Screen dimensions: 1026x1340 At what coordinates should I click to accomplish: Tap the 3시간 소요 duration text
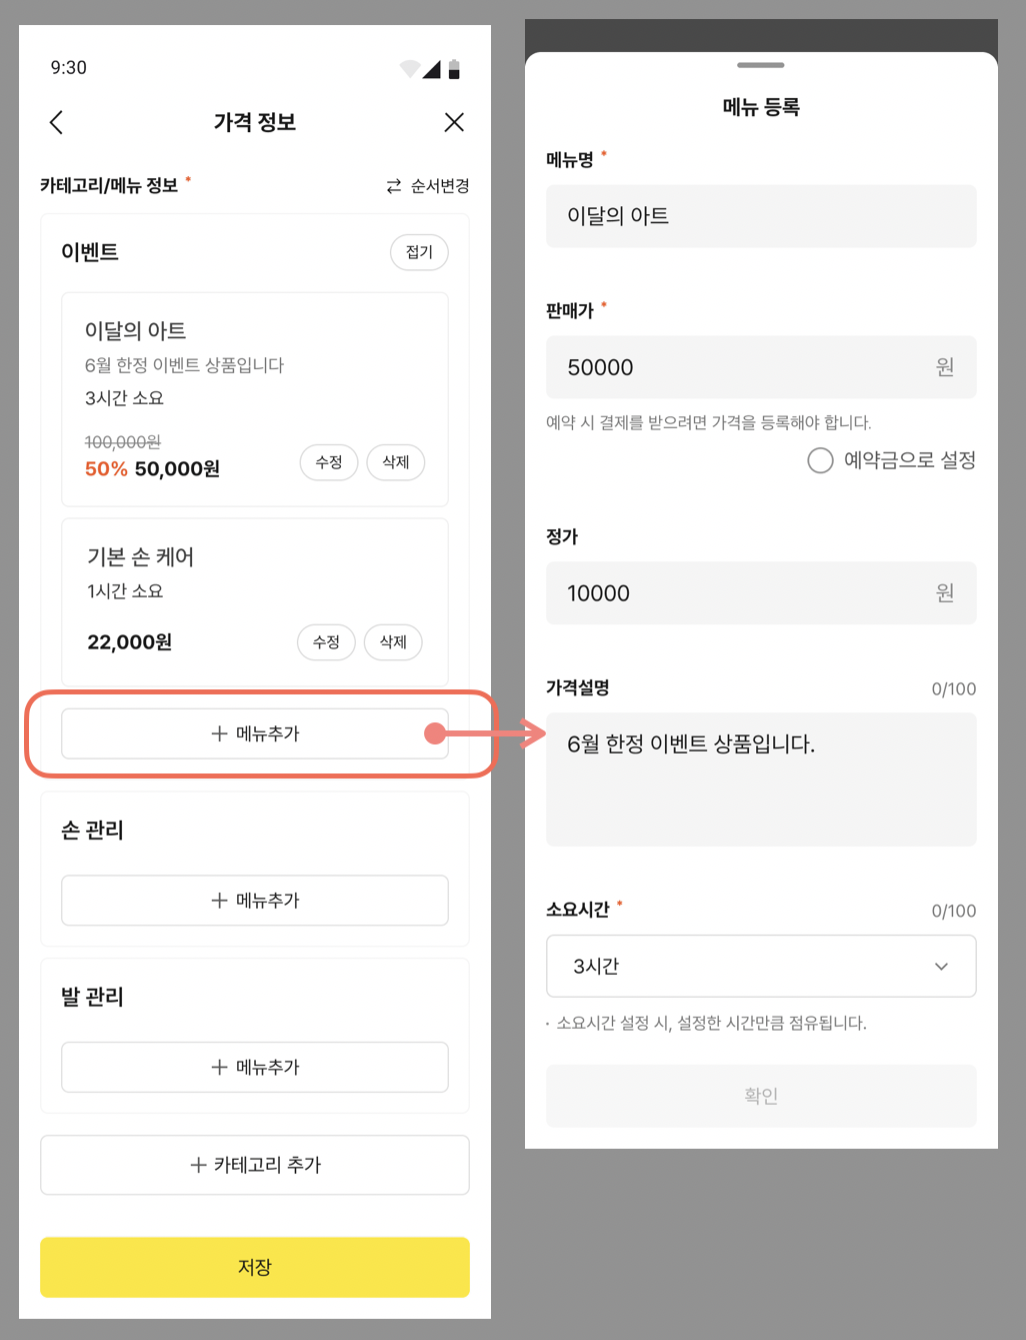[x=124, y=398]
